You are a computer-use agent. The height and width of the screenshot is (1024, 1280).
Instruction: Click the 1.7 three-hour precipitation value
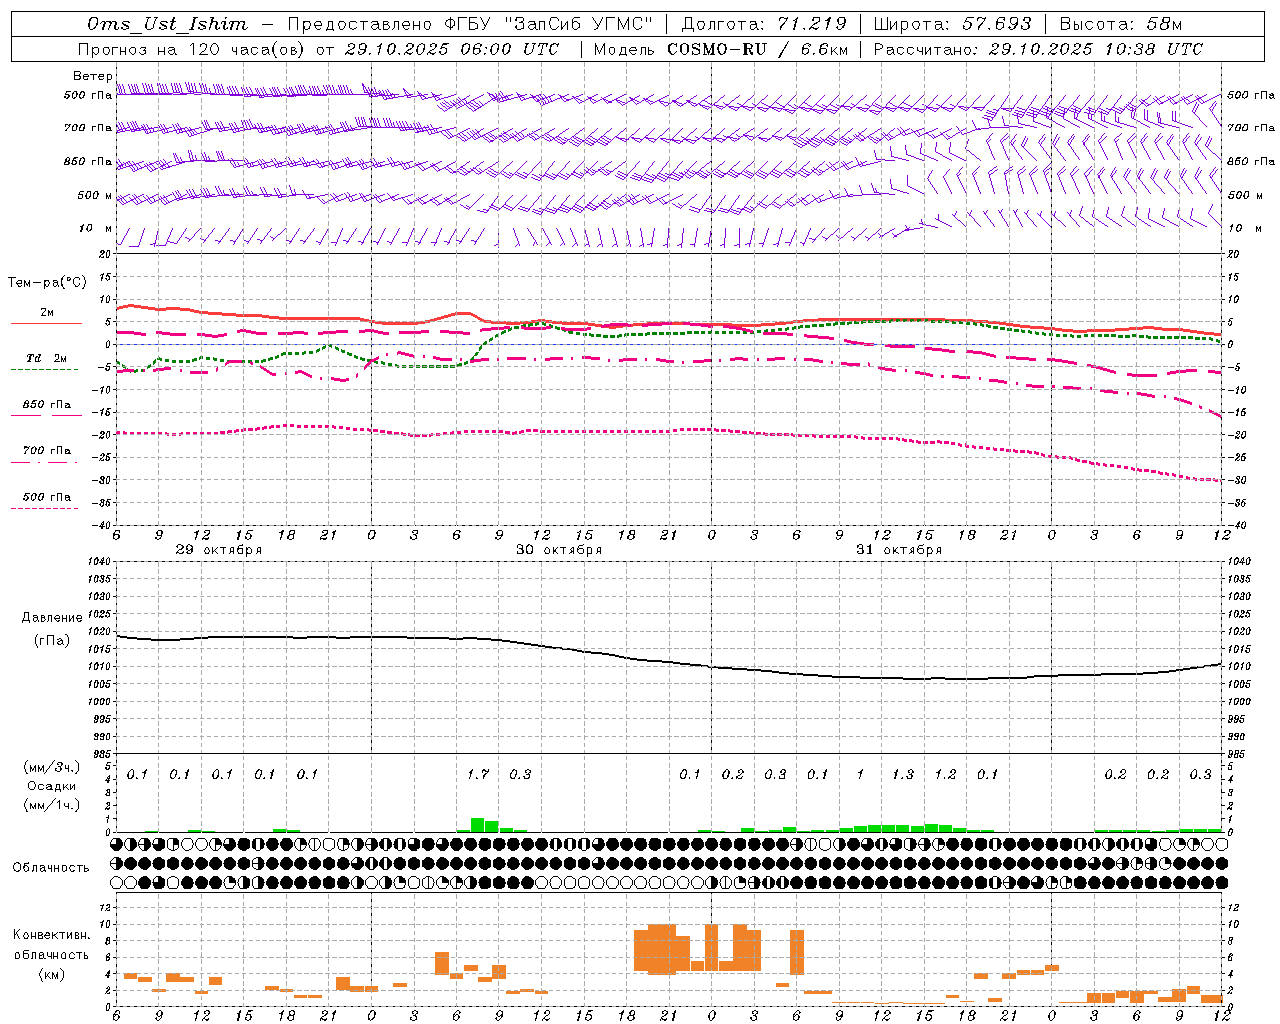(x=478, y=775)
